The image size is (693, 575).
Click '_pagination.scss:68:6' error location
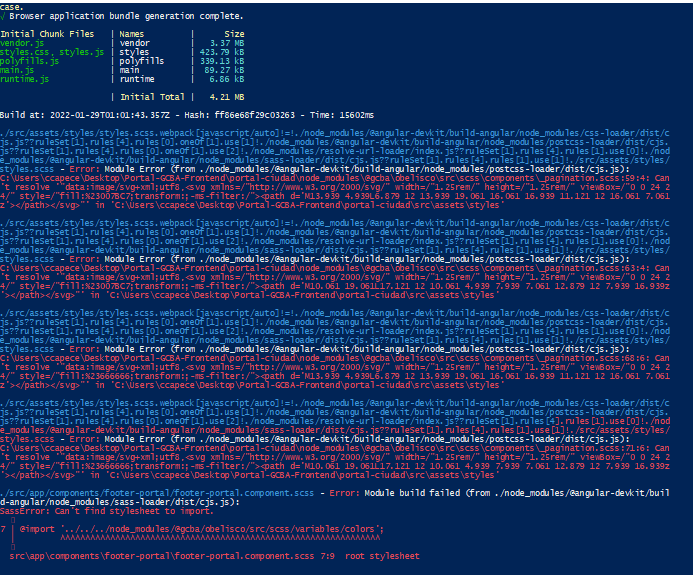coord(595,358)
